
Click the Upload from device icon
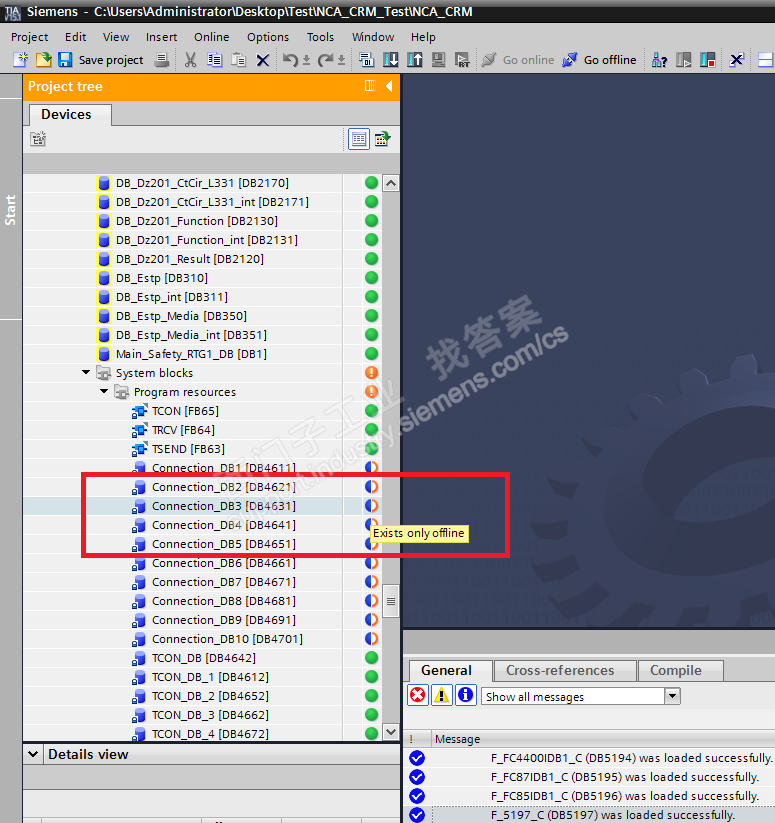(415, 60)
